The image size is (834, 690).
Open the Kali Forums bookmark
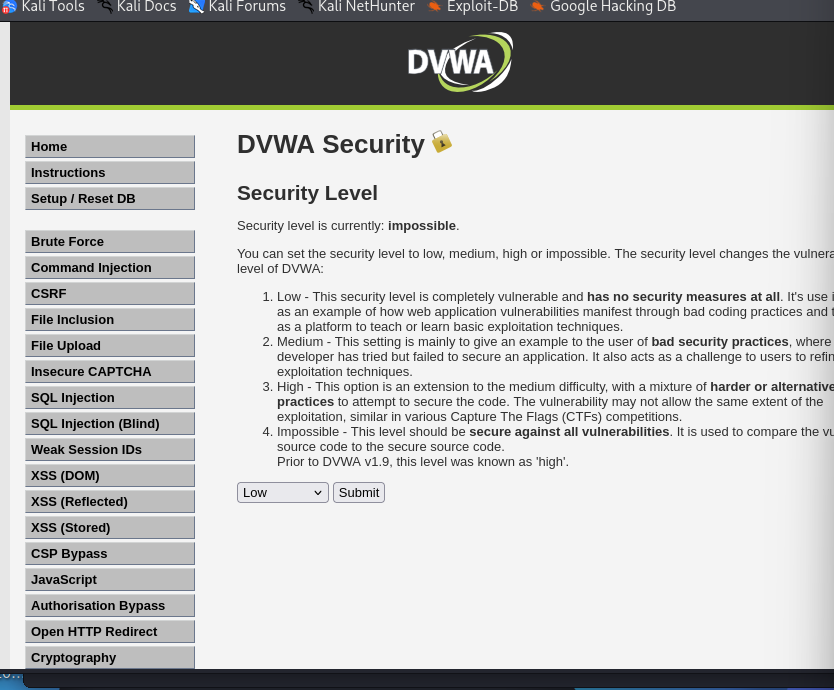tap(237, 6)
